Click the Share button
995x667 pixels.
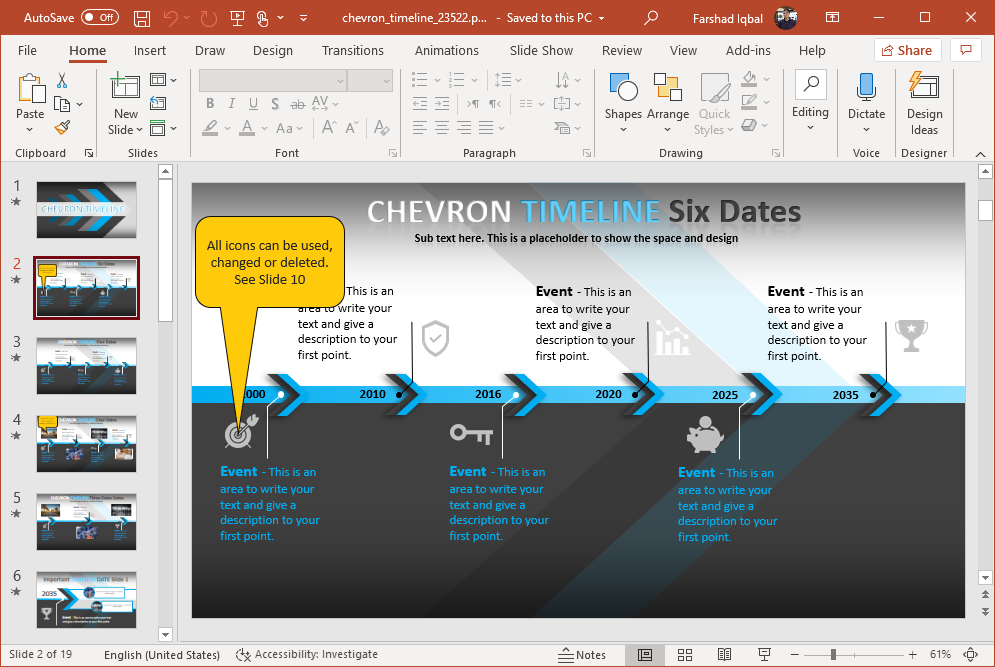tap(905, 50)
